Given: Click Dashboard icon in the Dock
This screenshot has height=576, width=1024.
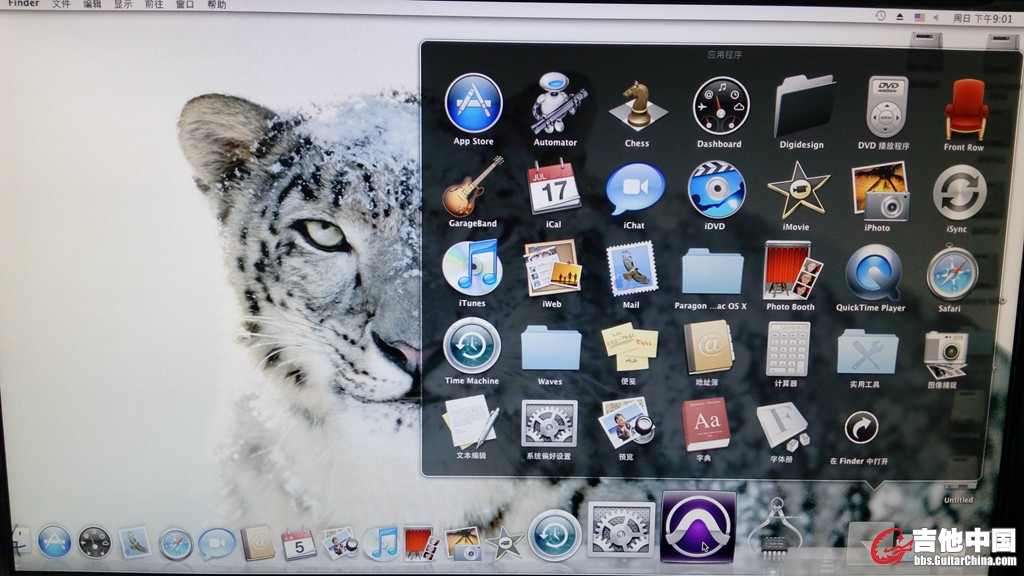Looking at the screenshot, I should coord(95,542).
